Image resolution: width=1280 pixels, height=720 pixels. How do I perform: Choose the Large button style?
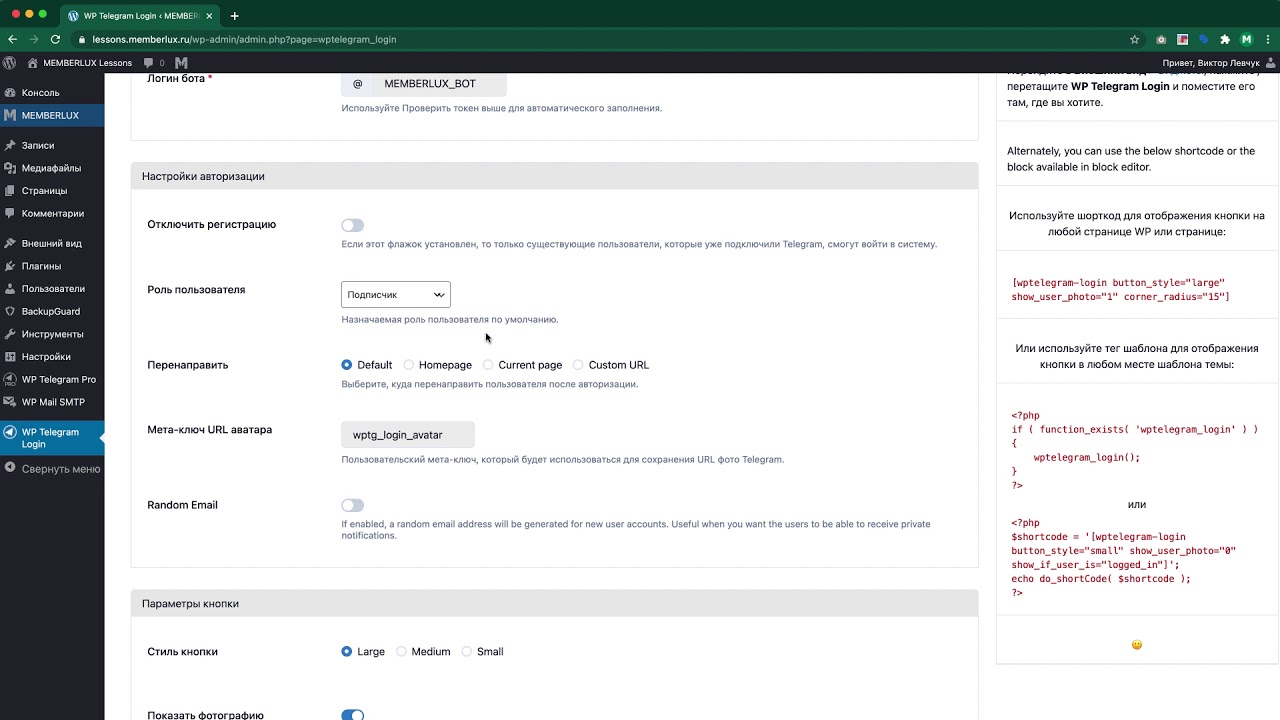pyautogui.click(x=347, y=651)
